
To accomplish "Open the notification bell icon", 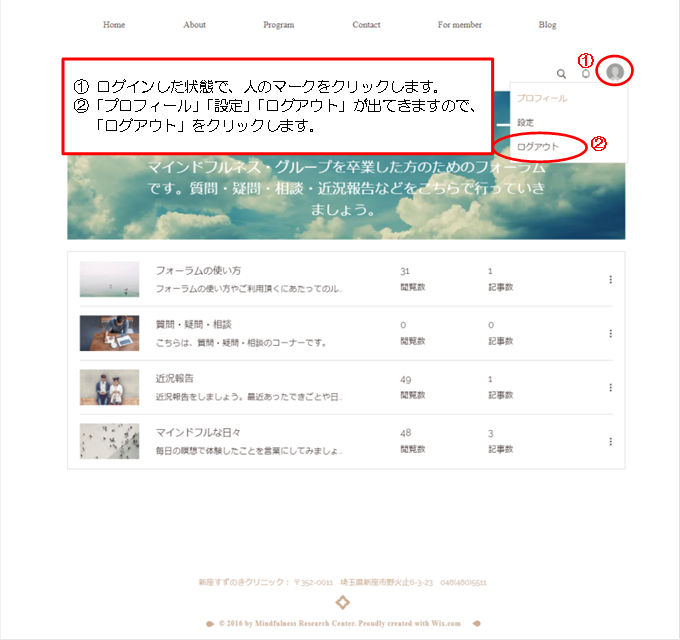I will click(x=586, y=73).
